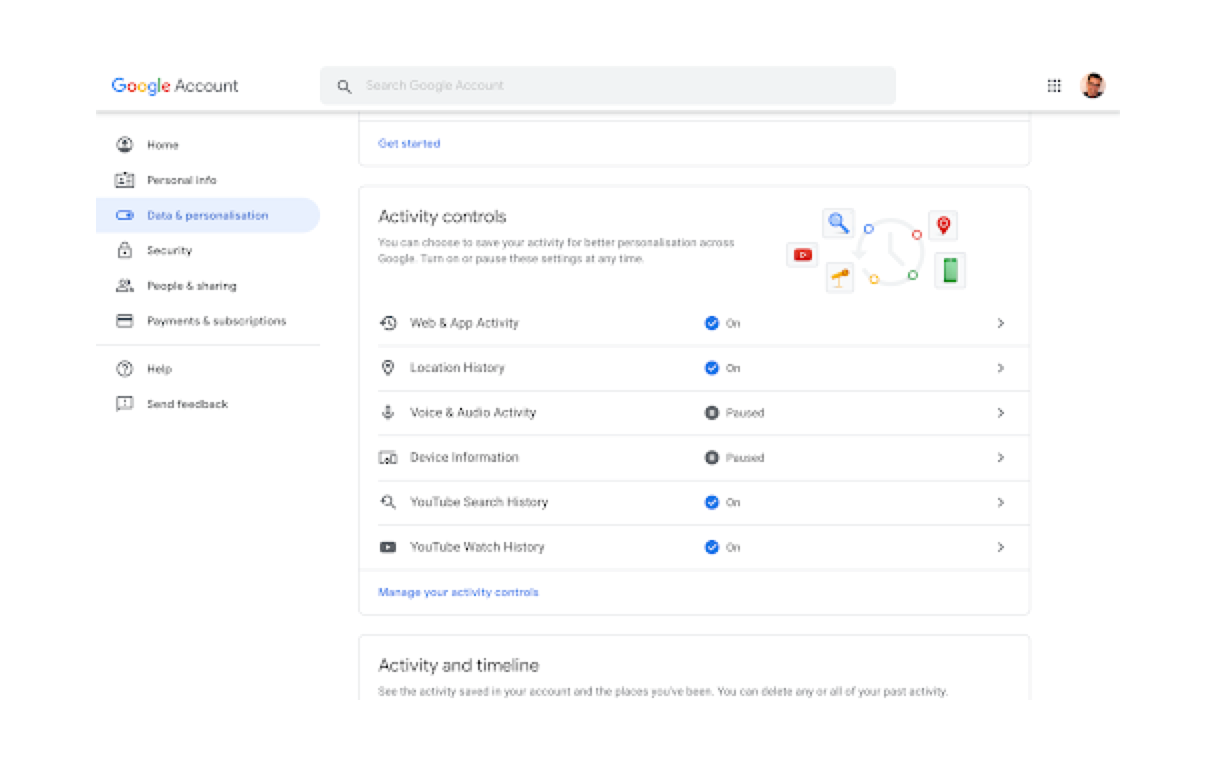The image size is (1216, 760).
Task: Click the Voice & Audio Activity Paused status
Action: [x=734, y=413]
